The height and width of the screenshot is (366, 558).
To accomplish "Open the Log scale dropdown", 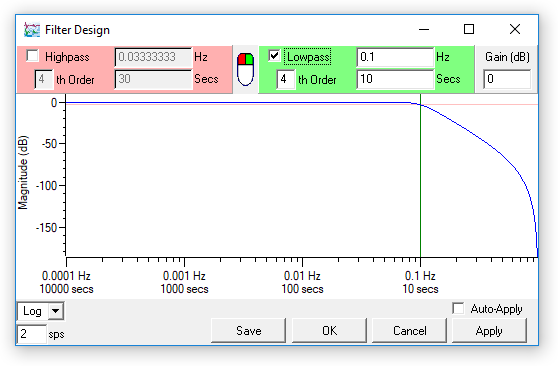I will click(56, 311).
